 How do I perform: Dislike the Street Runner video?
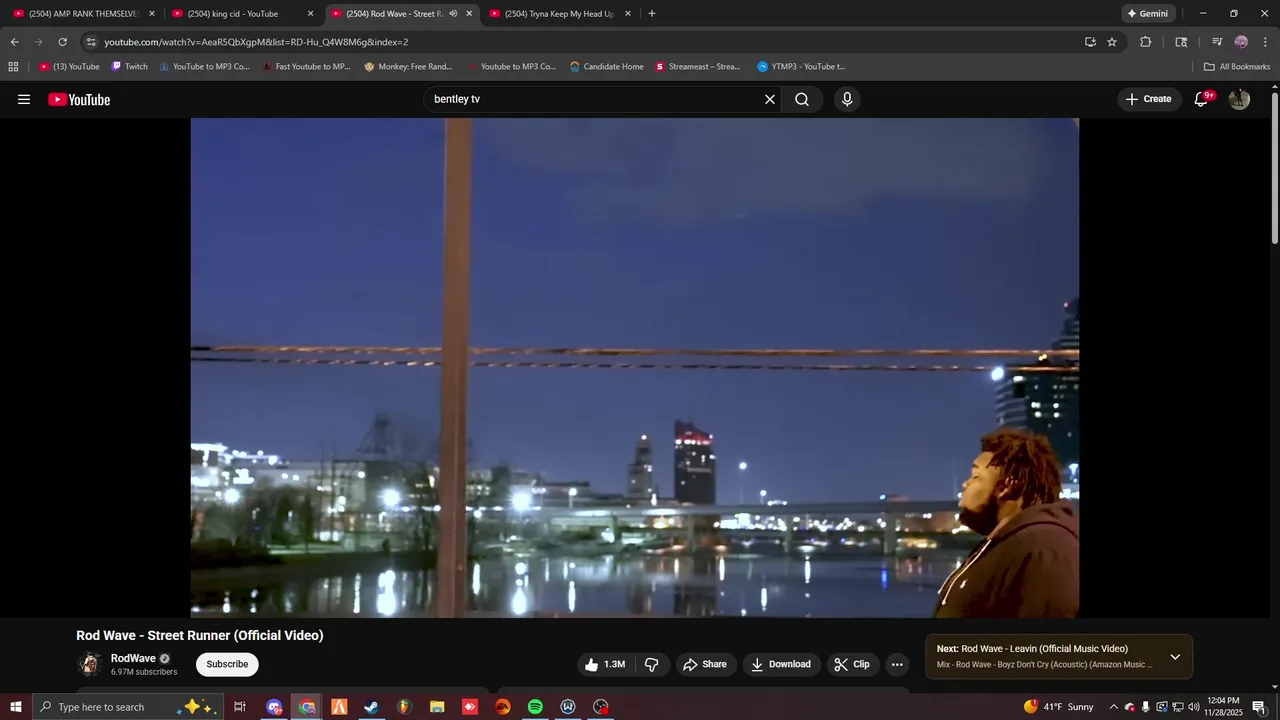pos(652,664)
